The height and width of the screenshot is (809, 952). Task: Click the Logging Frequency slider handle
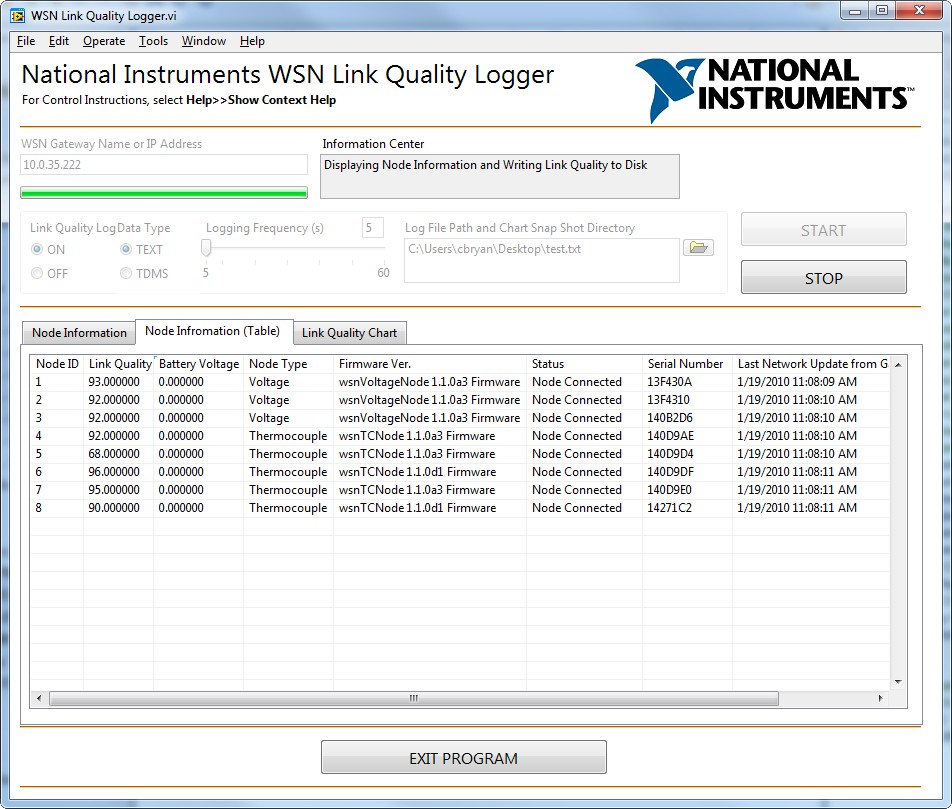pyautogui.click(x=206, y=247)
